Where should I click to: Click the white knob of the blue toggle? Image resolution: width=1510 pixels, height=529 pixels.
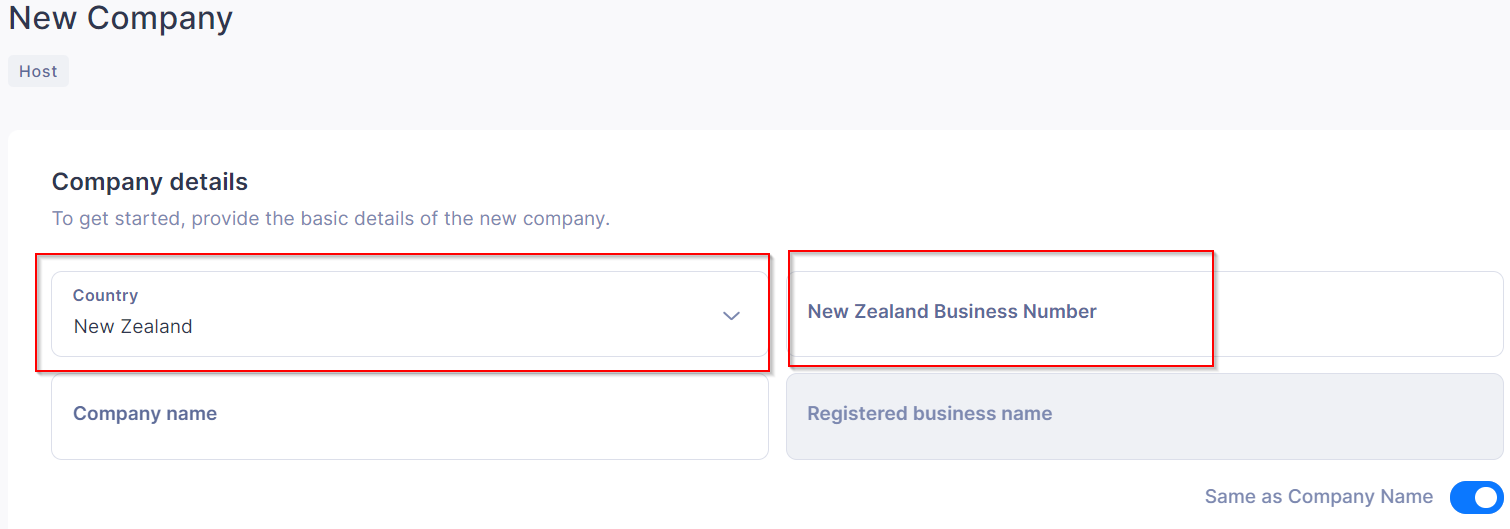(1487, 497)
